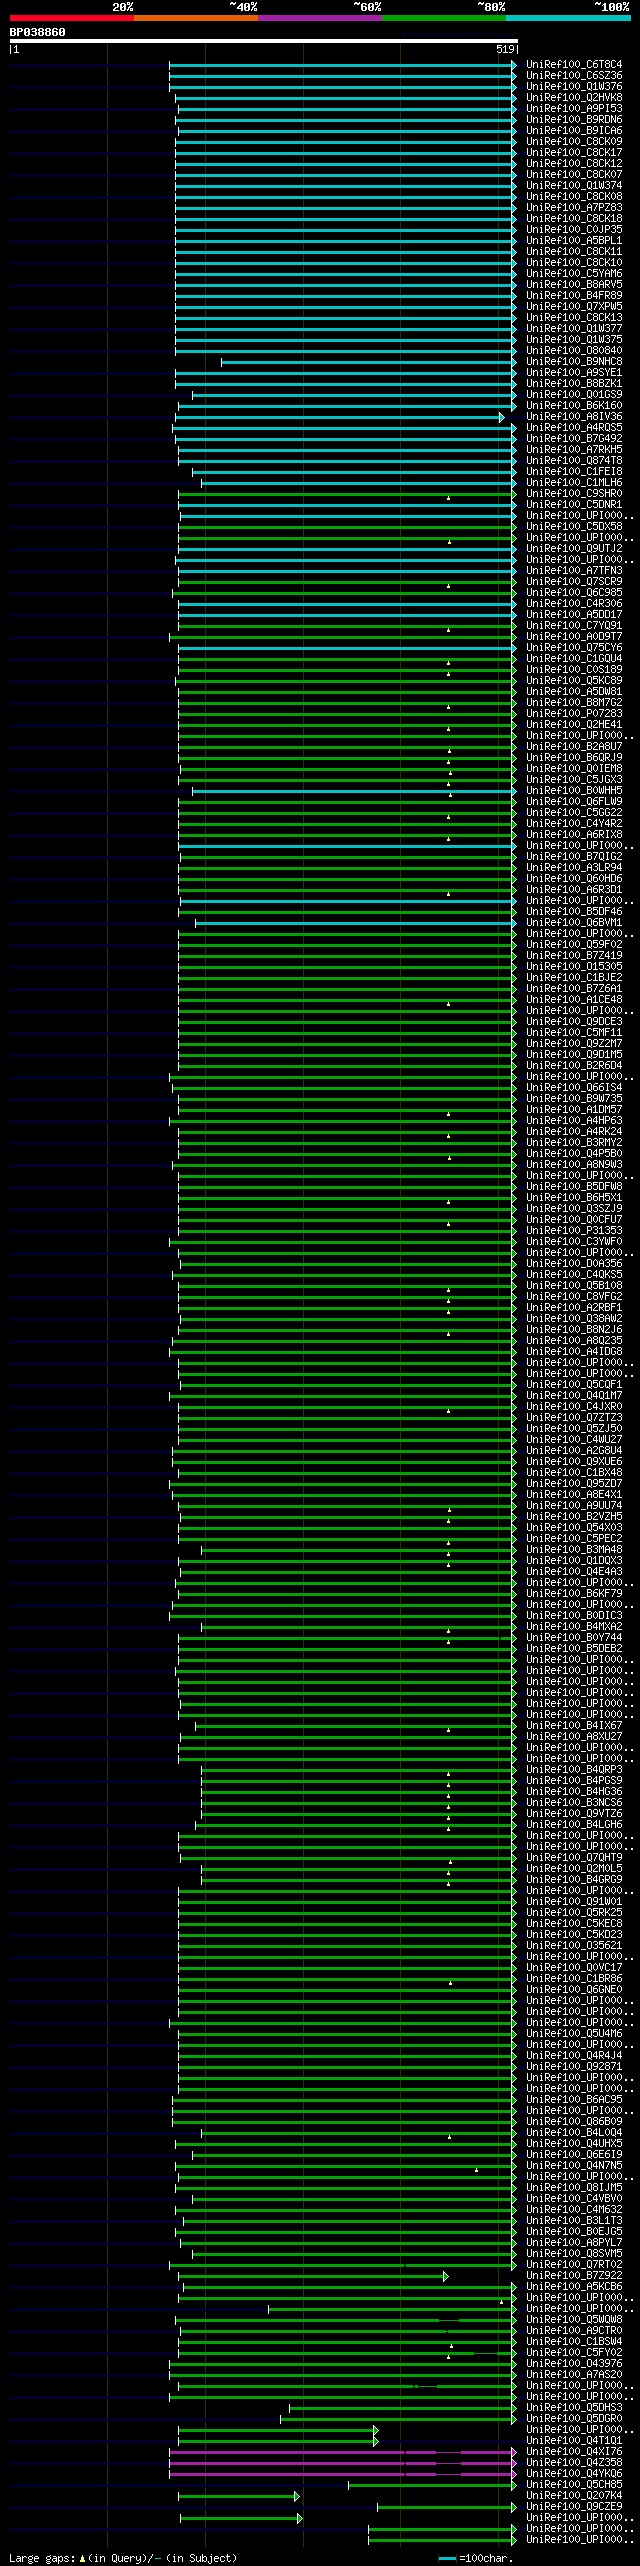Click the UniRef100_Q4YKQ6 entry
The width and height of the screenshot is (640, 2566).
(574, 2474)
